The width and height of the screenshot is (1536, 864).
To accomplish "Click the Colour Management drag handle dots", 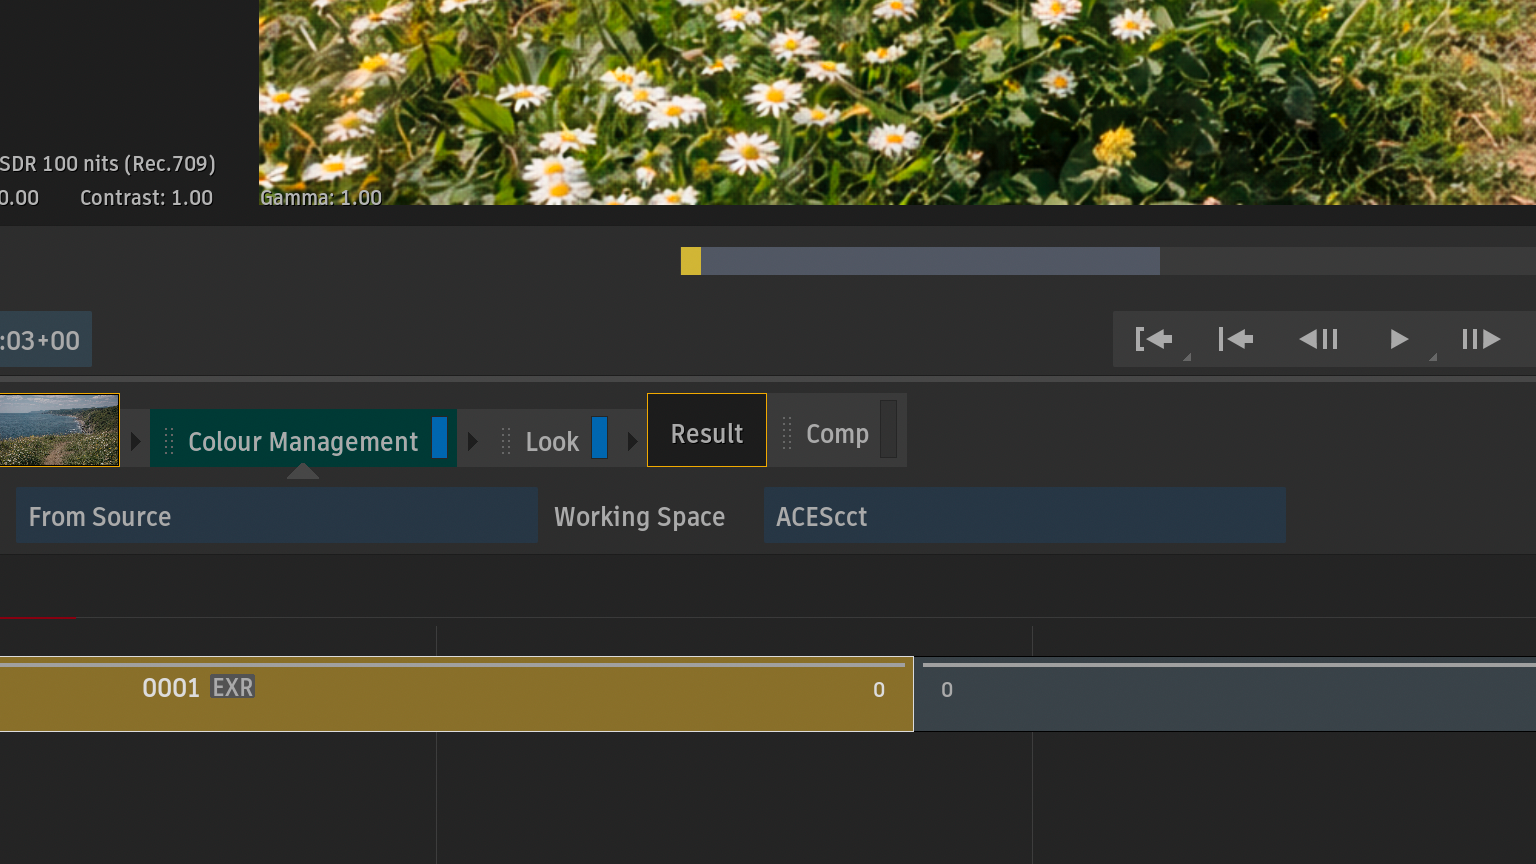I will tap(169, 441).
